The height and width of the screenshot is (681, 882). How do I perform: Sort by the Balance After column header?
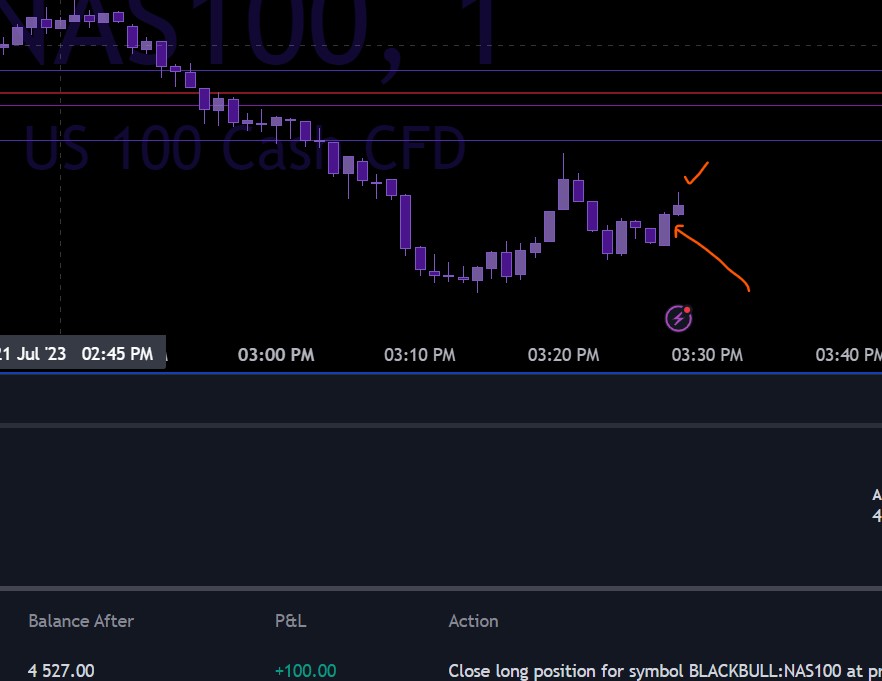click(81, 621)
